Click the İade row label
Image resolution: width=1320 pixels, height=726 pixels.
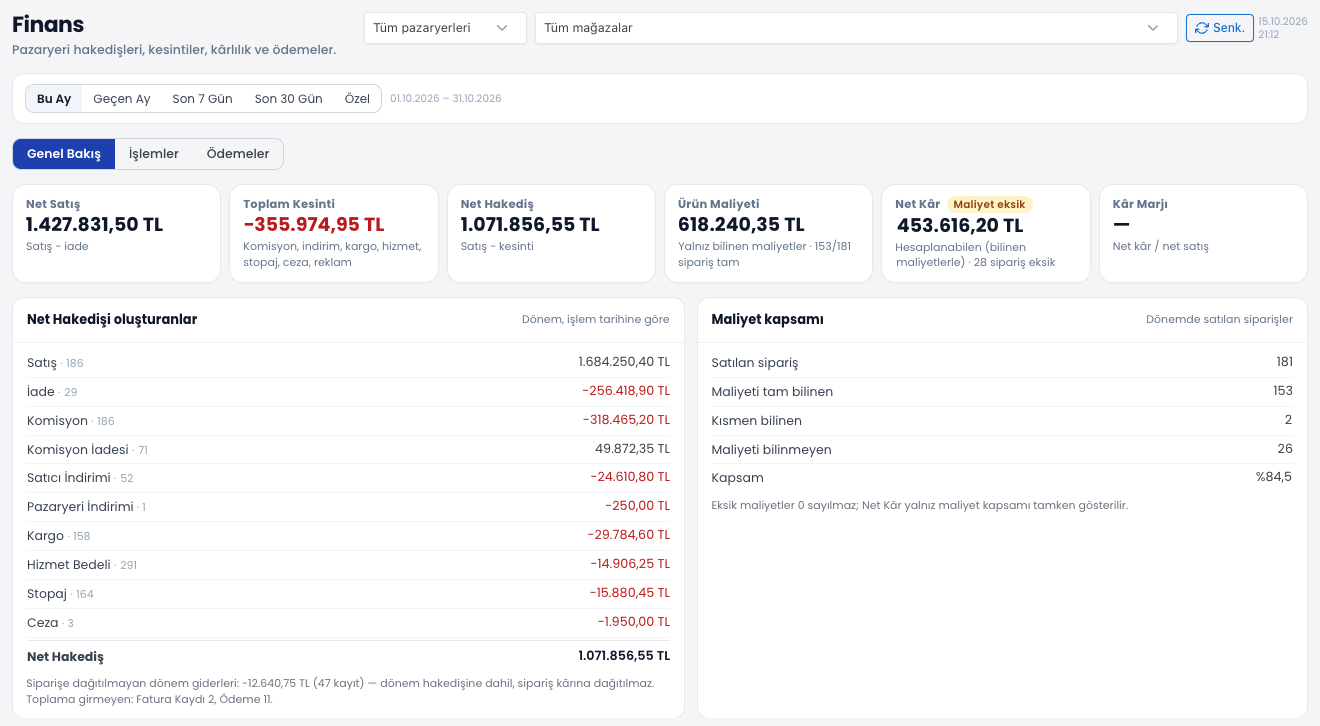(x=41, y=392)
